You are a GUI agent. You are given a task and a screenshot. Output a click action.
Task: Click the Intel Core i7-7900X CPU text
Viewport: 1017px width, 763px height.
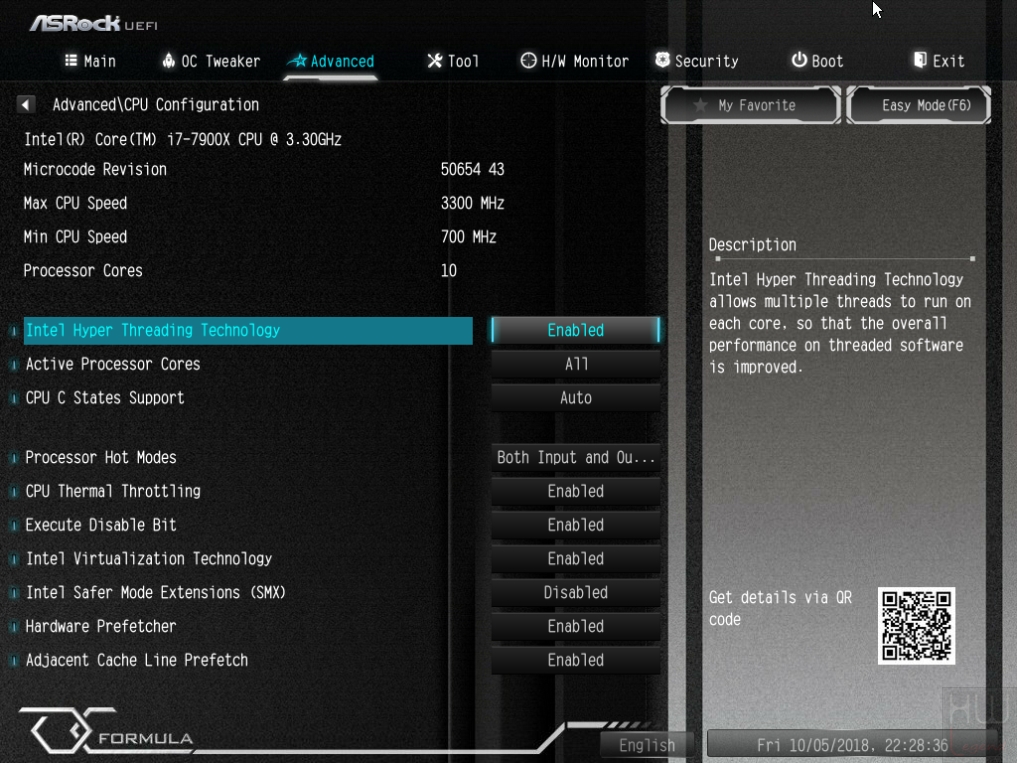pyautogui.click(x=182, y=139)
